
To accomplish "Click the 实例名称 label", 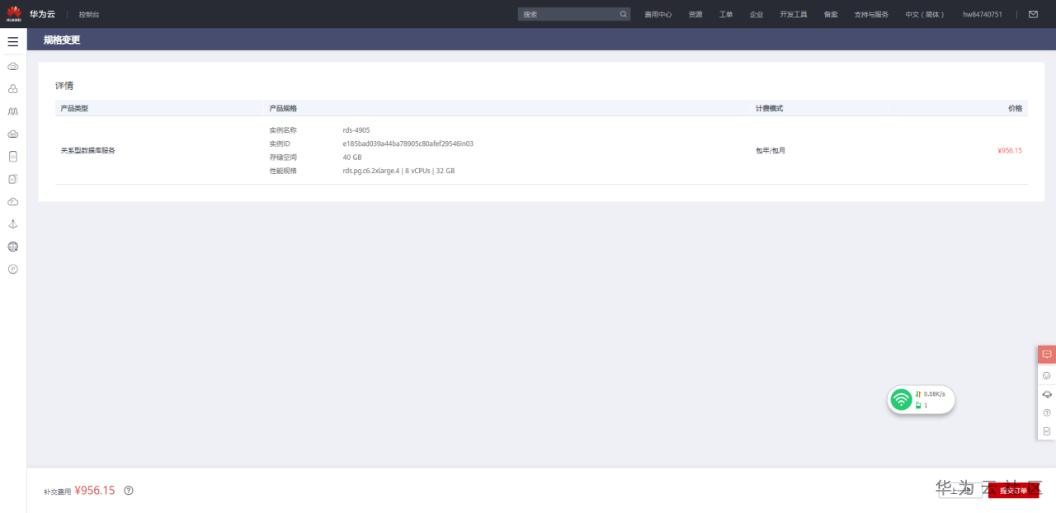I will pos(283,130).
